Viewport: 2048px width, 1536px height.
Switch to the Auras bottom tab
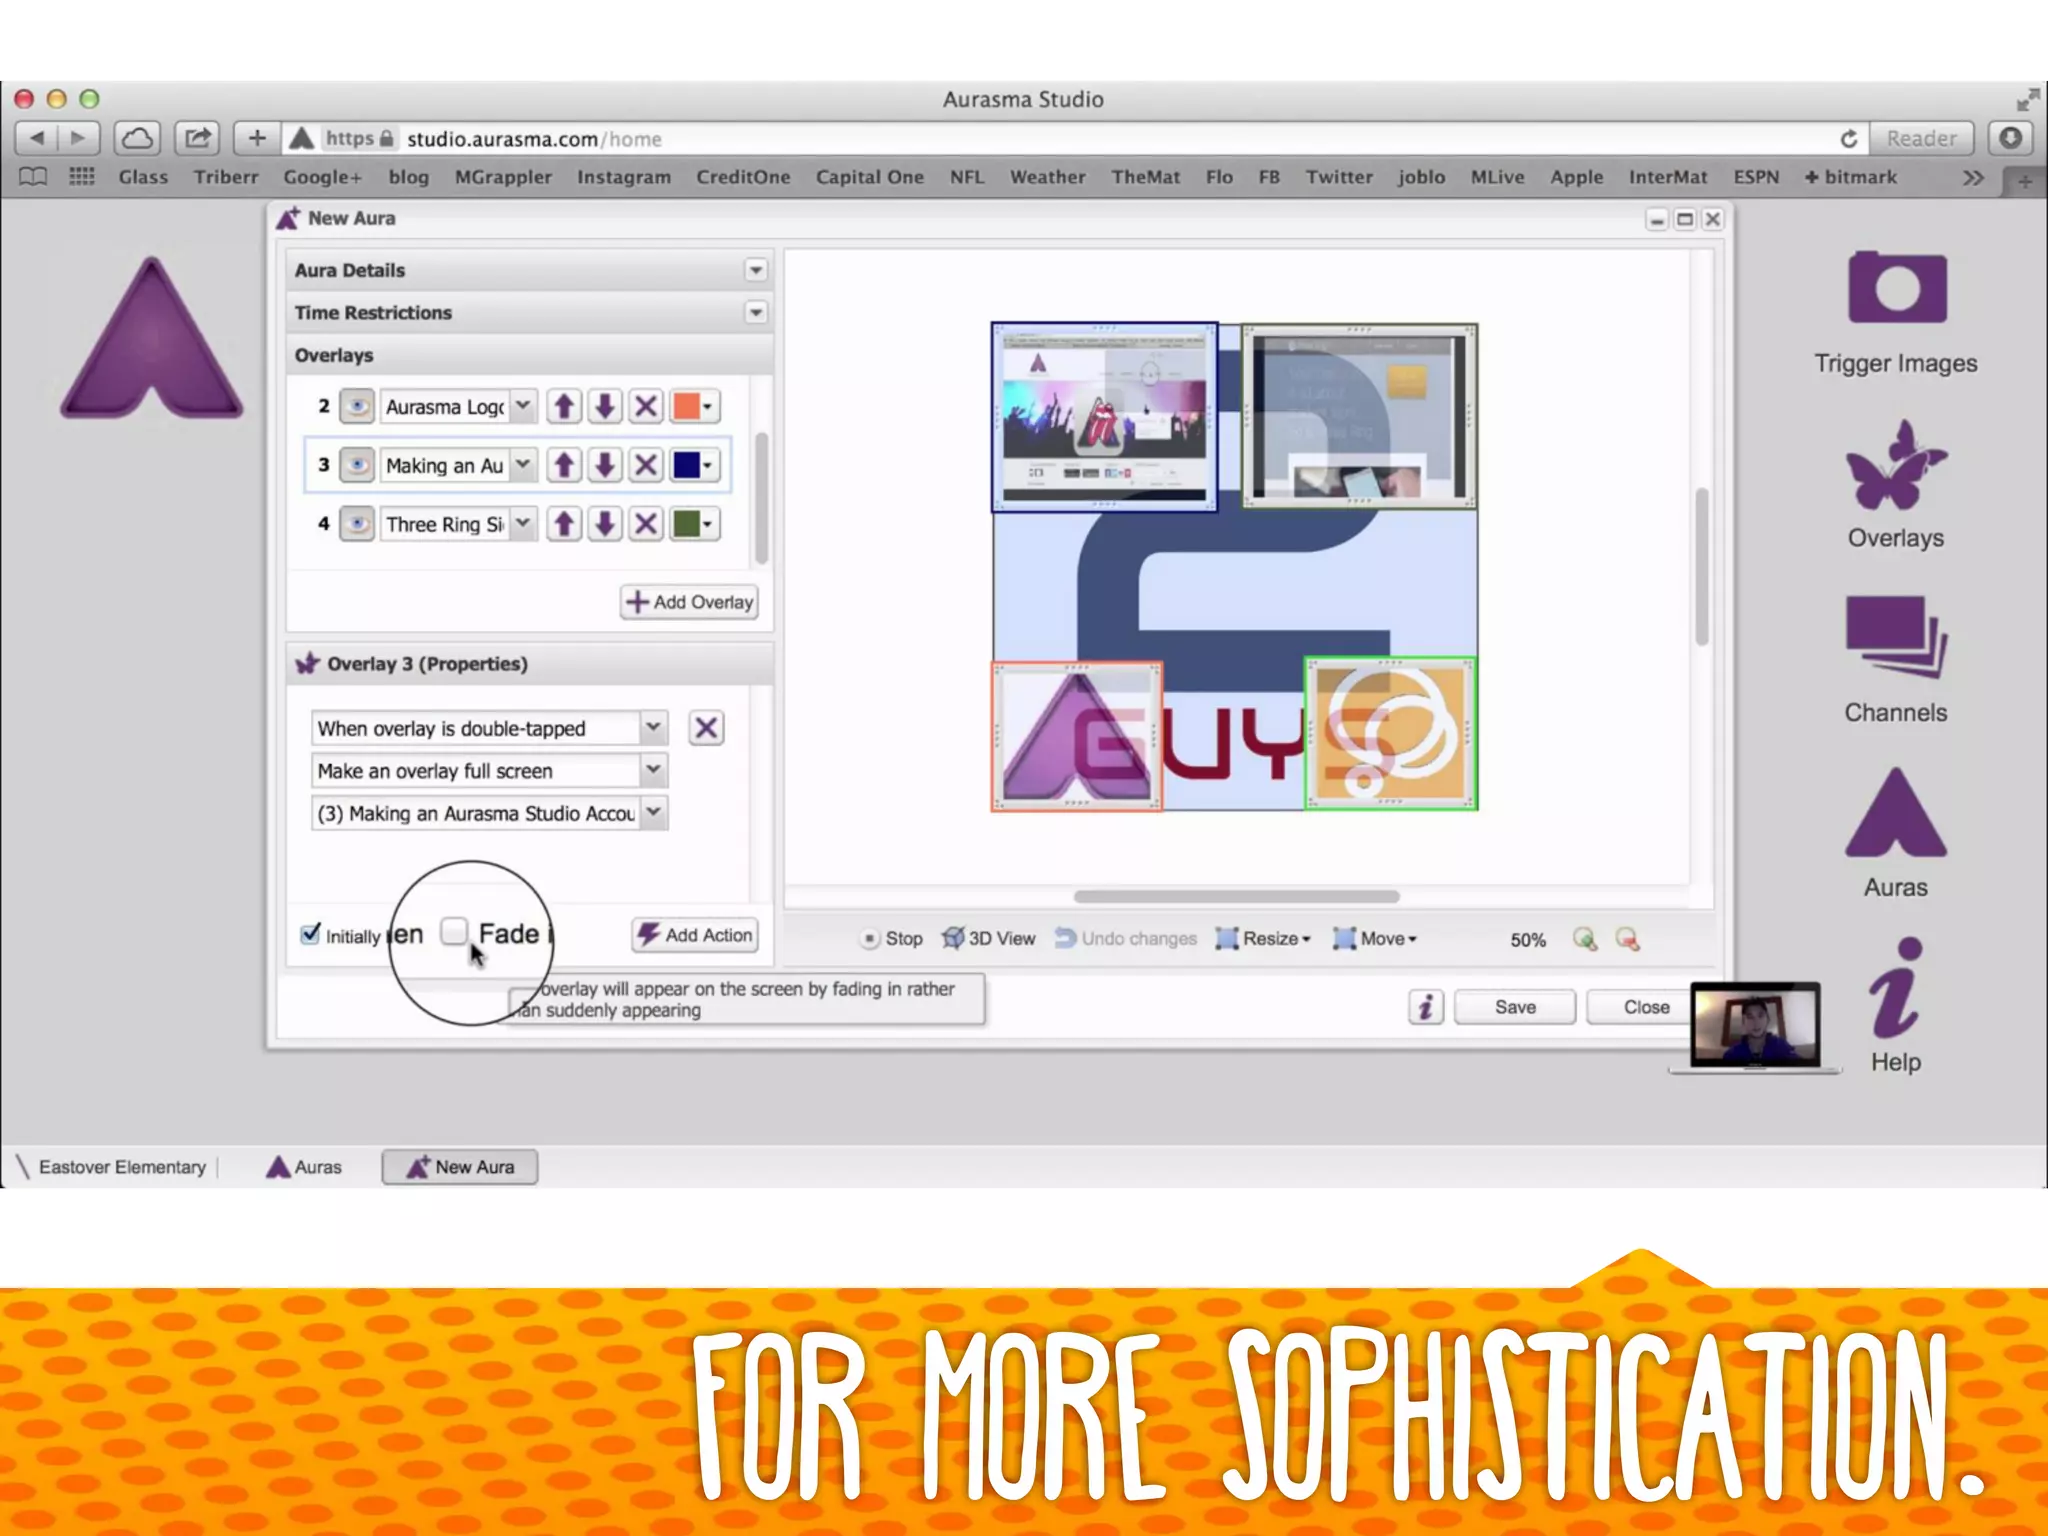point(304,1167)
